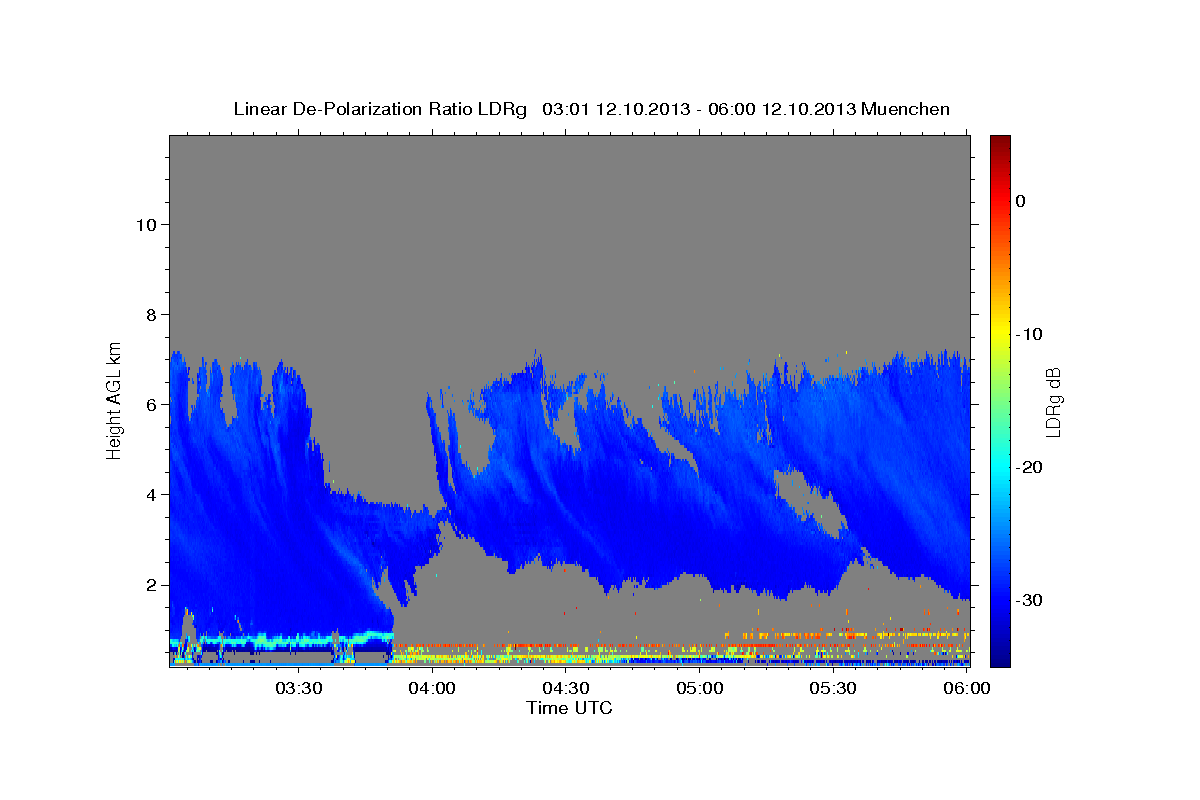The height and width of the screenshot is (800, 1200).
Task: Click the LDRg dB colorbar title
Action: pyautogui.click(x=1054, y=402)
